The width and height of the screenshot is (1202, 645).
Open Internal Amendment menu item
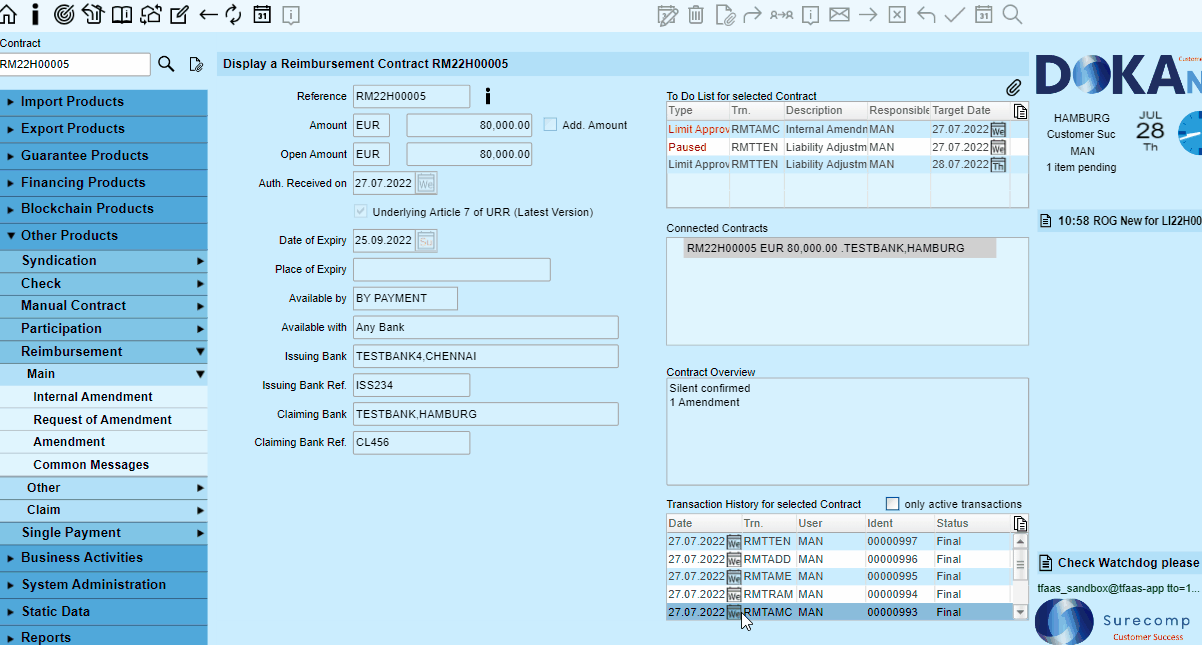coord(104,397)
